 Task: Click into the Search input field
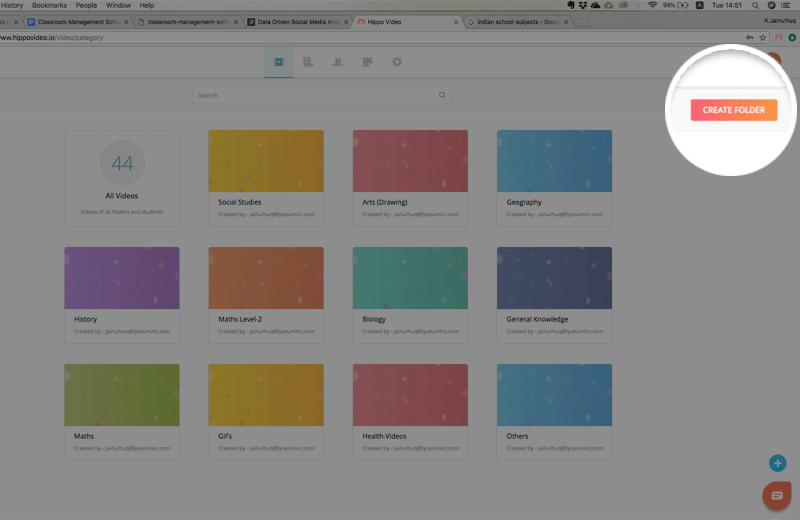[315, 95]
